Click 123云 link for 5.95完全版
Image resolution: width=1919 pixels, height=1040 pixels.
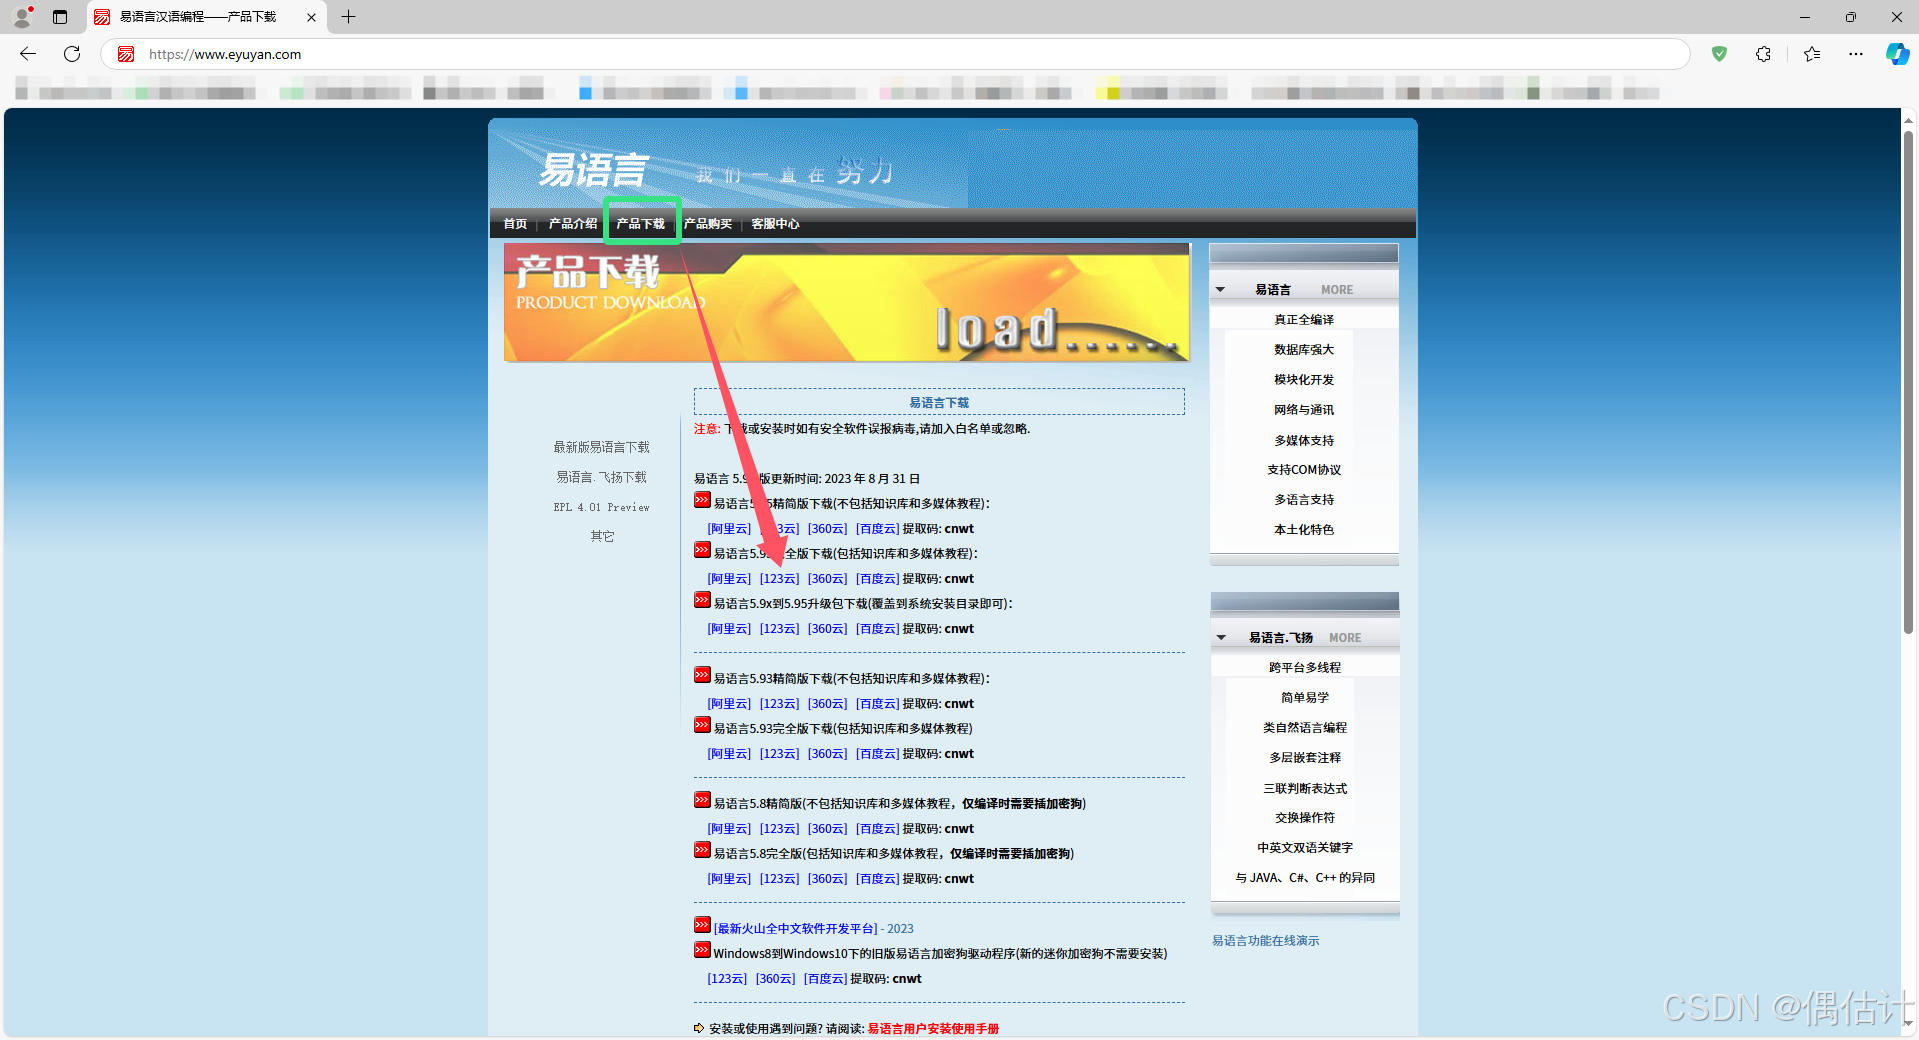[x=779, y=579]
